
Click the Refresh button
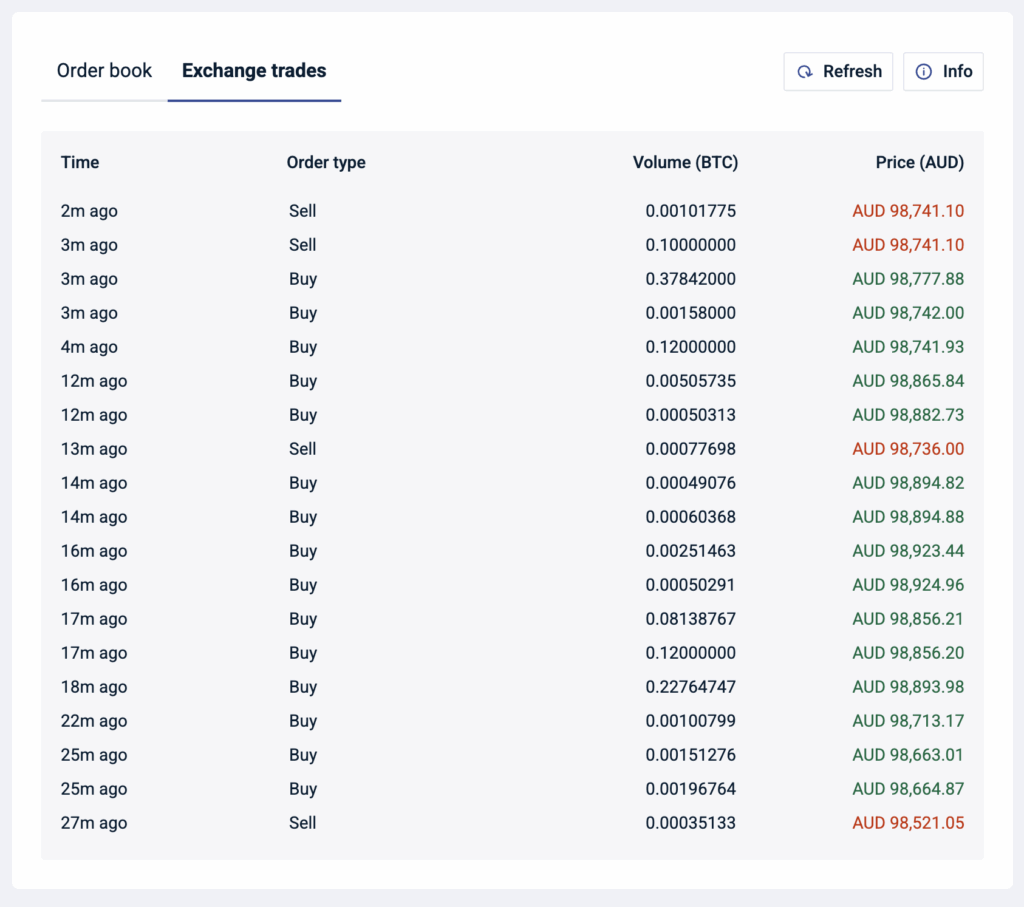(x=838, y=71)
